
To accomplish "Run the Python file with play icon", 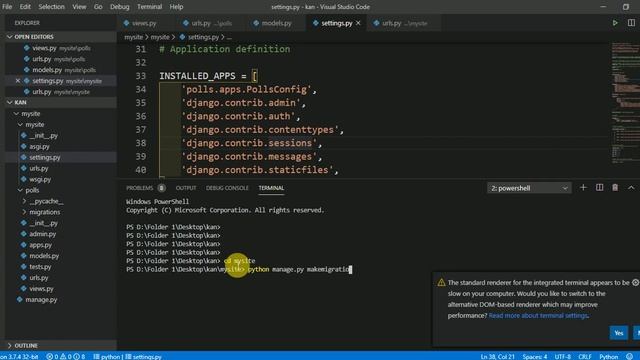I will coord(615,23).
